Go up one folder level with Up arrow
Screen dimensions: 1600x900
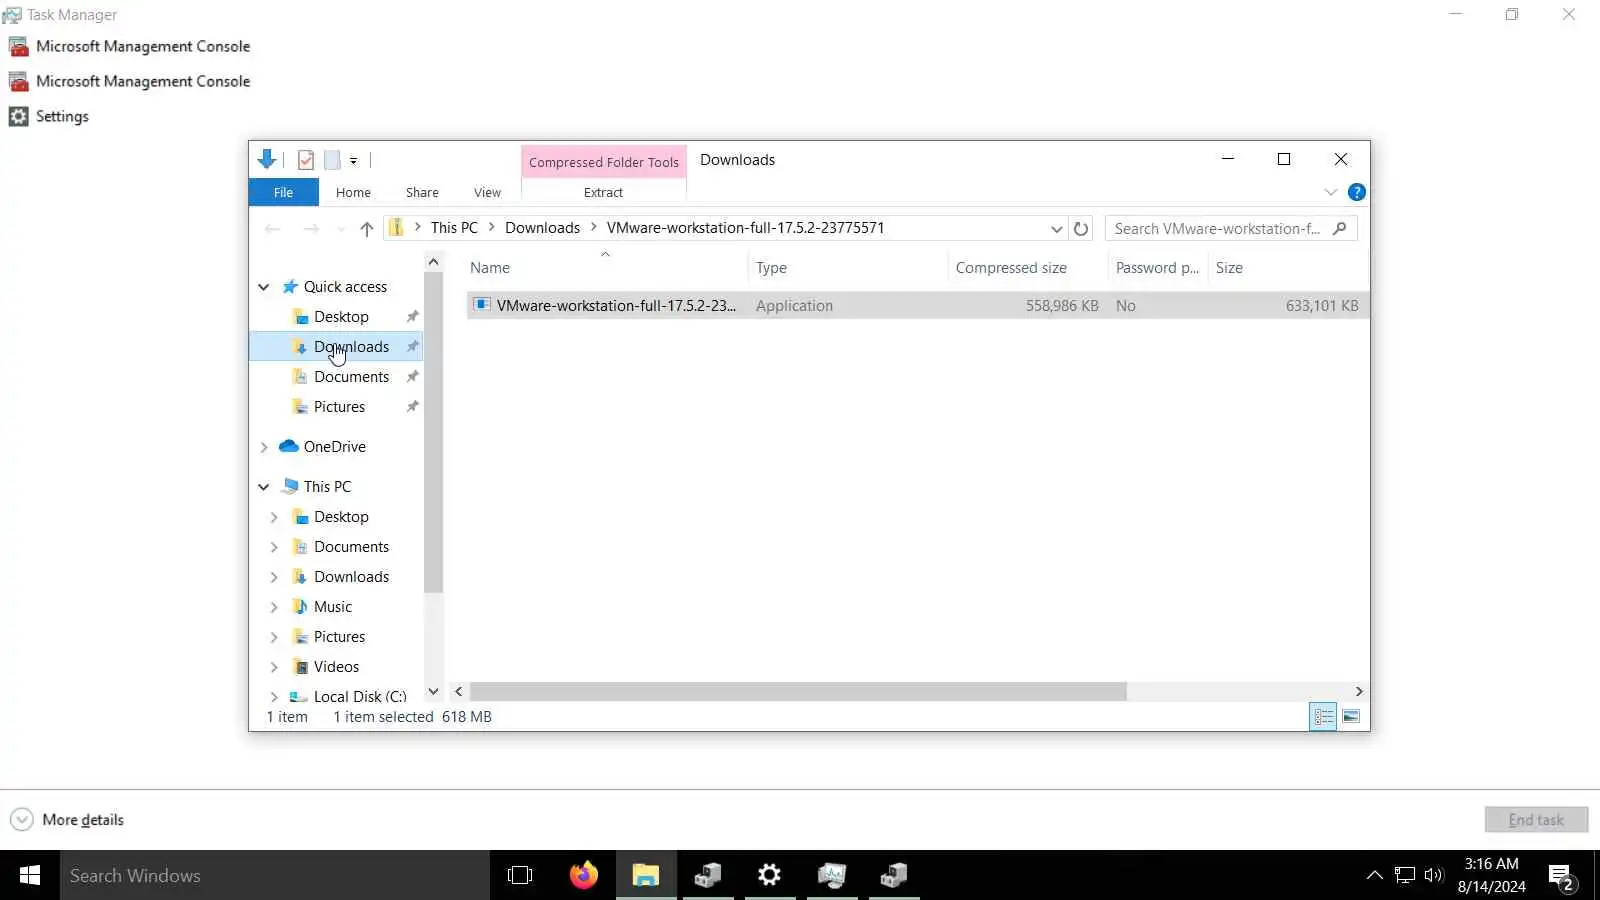(367, 229)
